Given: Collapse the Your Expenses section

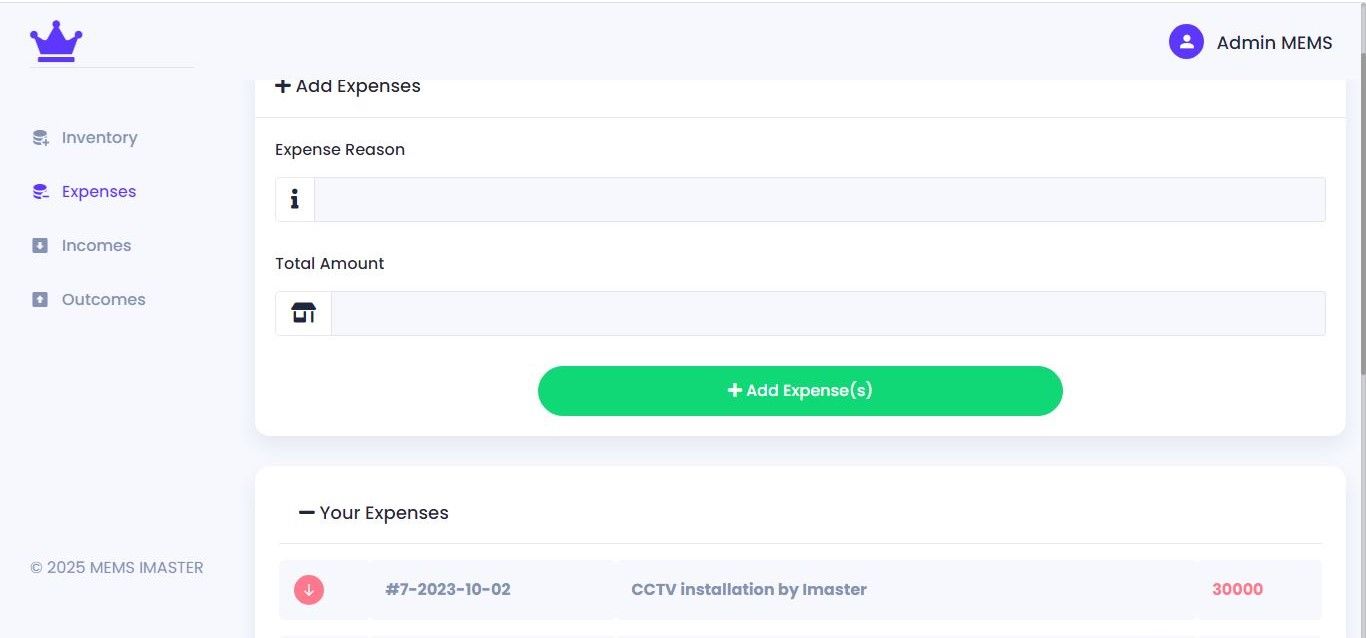Looking at the screenshot, I should [307, 513].
